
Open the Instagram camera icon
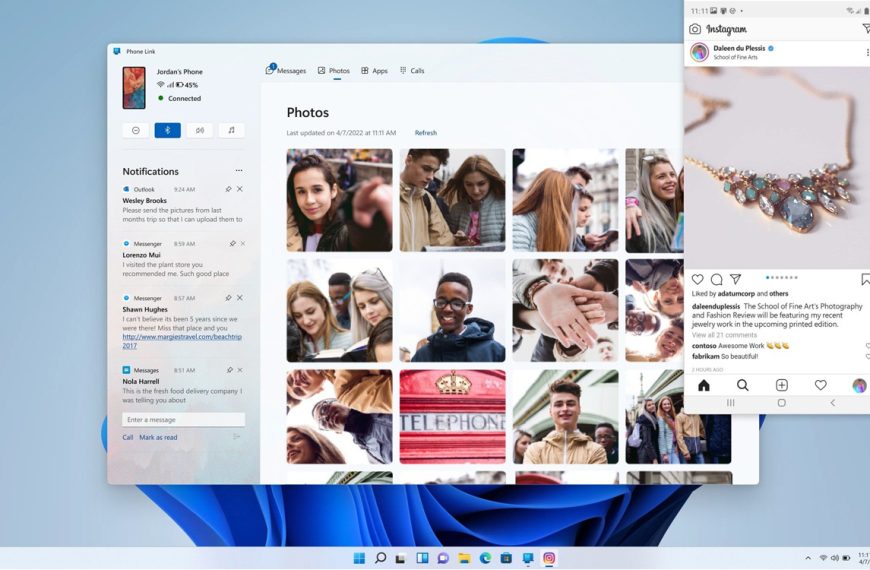coord(695,29)
